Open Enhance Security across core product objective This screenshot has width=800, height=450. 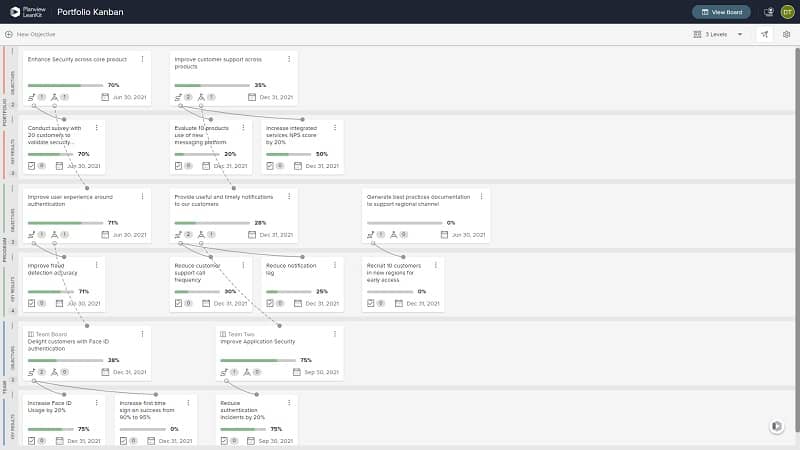pyautogui.click(x=77, y=59)
